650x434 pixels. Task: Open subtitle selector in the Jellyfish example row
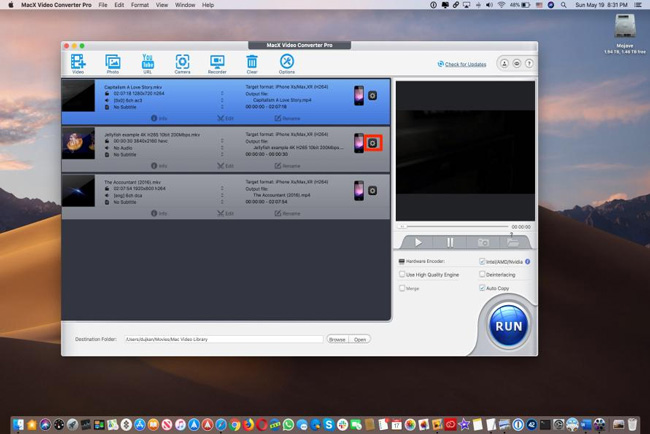click(x=222, y=154)
